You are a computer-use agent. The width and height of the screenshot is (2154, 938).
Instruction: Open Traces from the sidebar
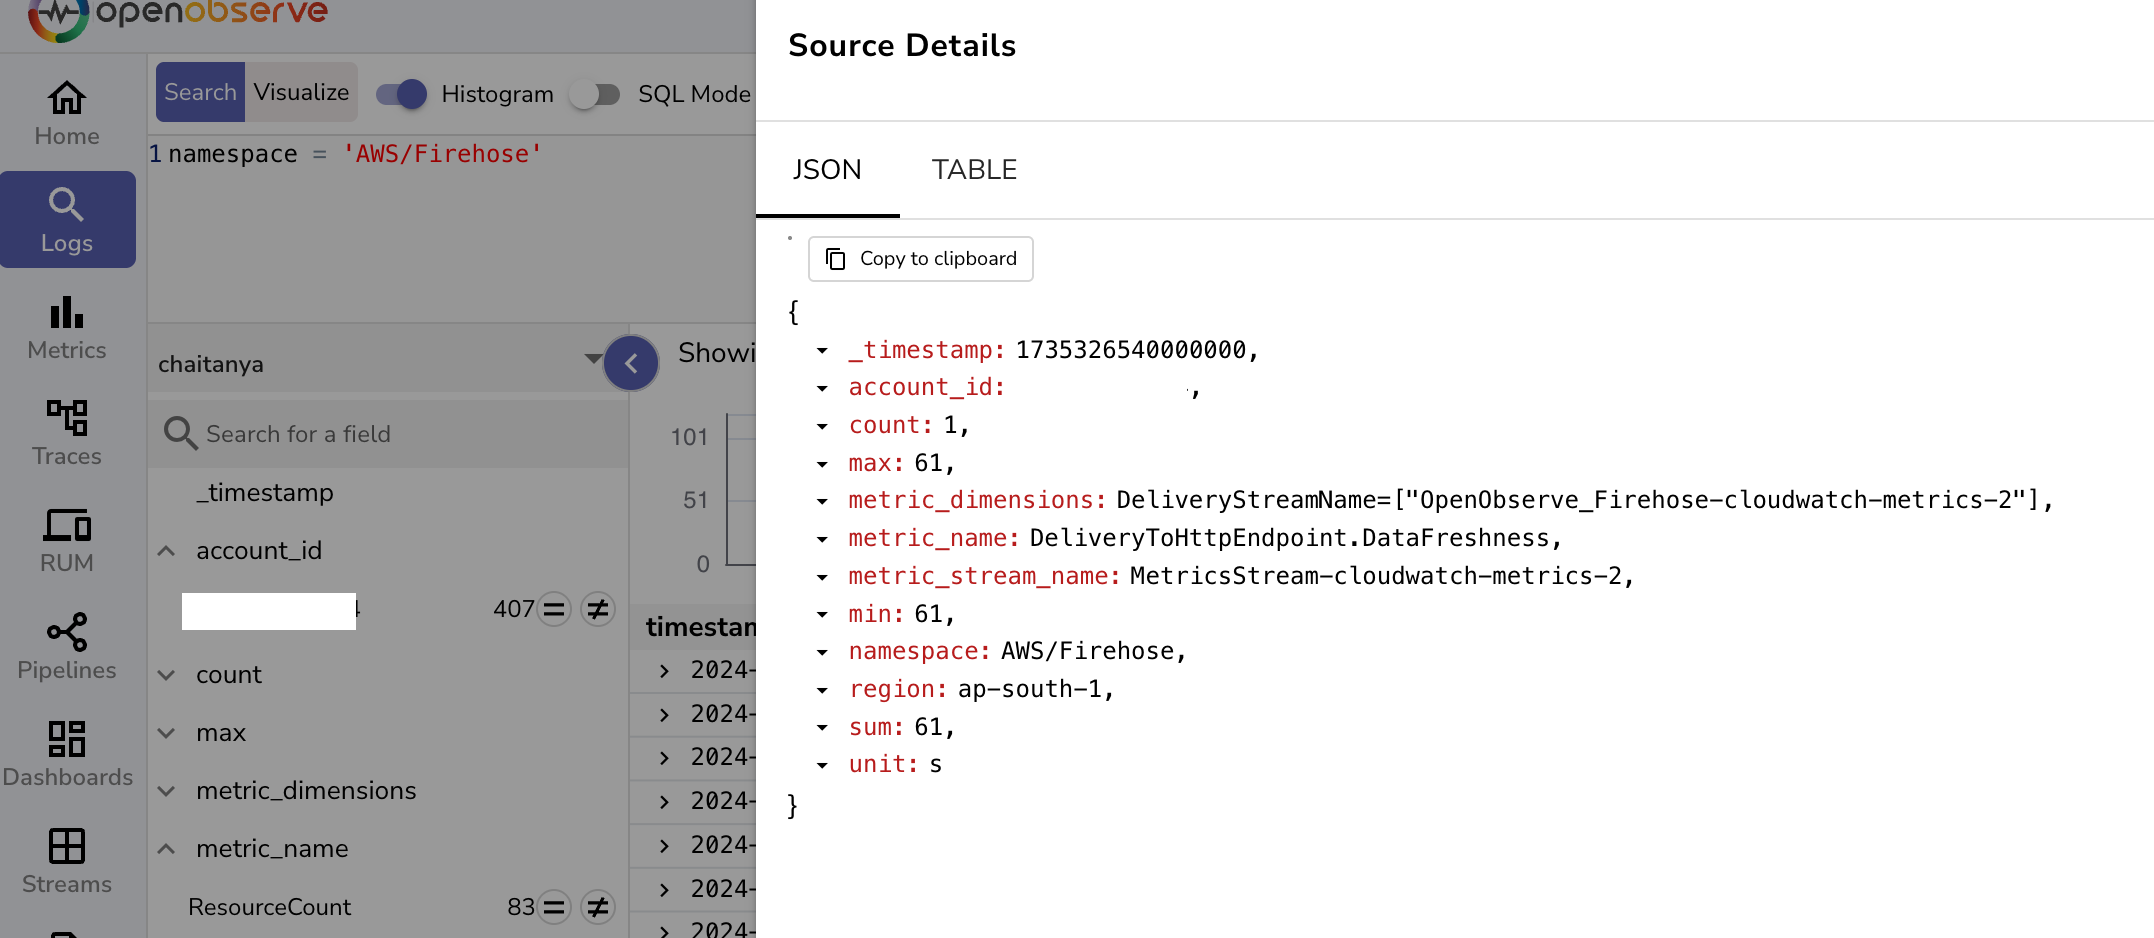point(67,433)
